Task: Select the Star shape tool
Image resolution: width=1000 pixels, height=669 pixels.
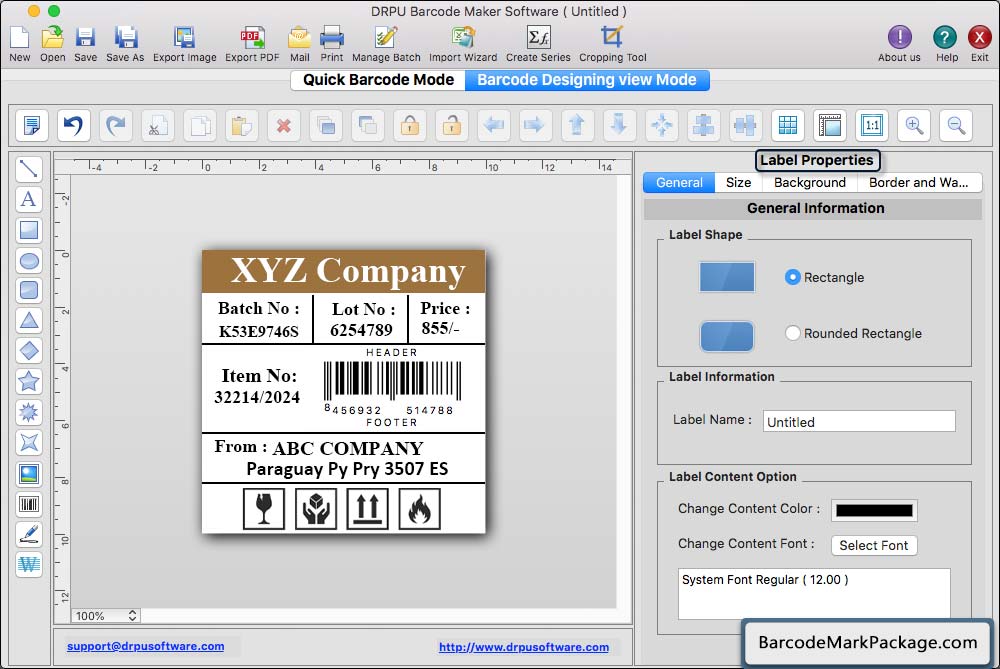Action: (29, 381)
